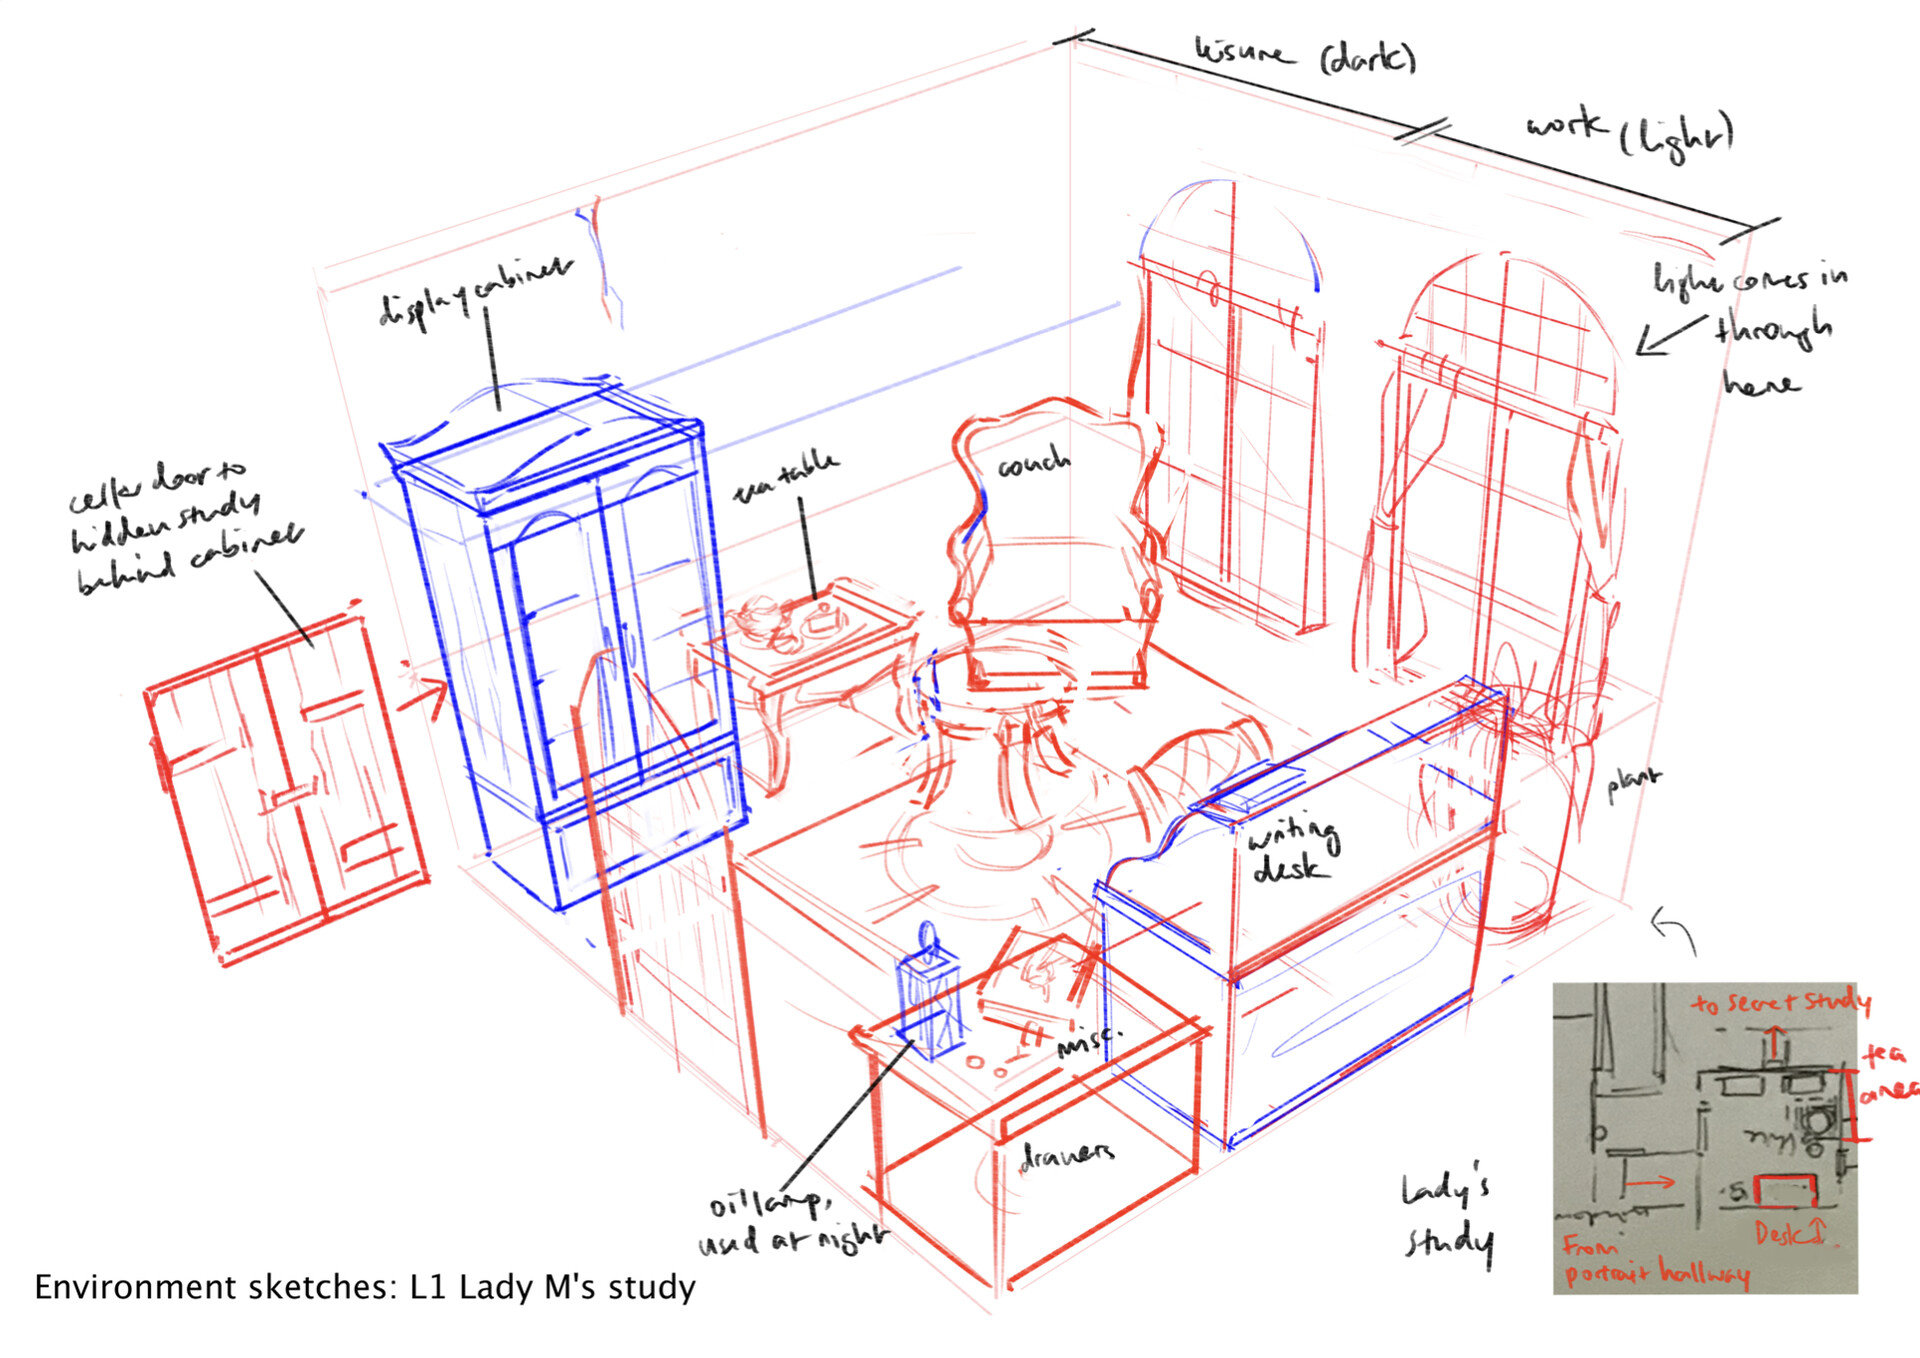
Task: Click the red 'Desk' label in the floor plan
Action: coord(1783,1233)
